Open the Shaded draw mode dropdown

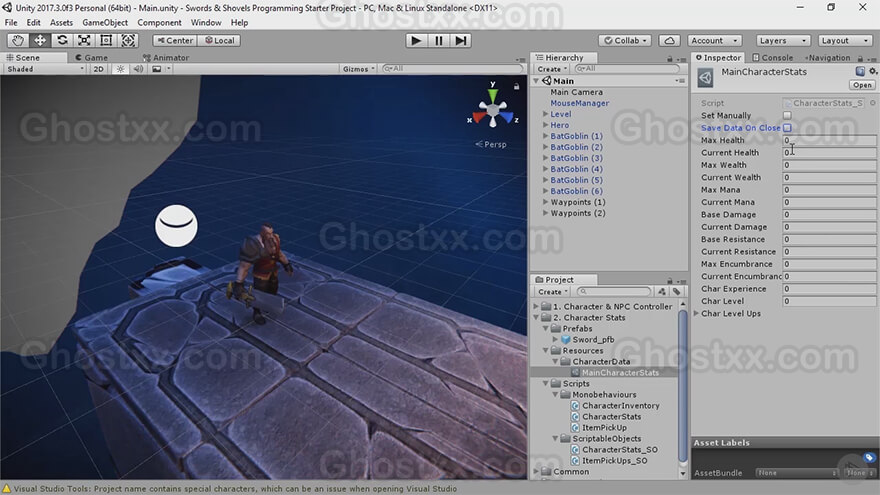pyautogui.click(x=44, y=69)
